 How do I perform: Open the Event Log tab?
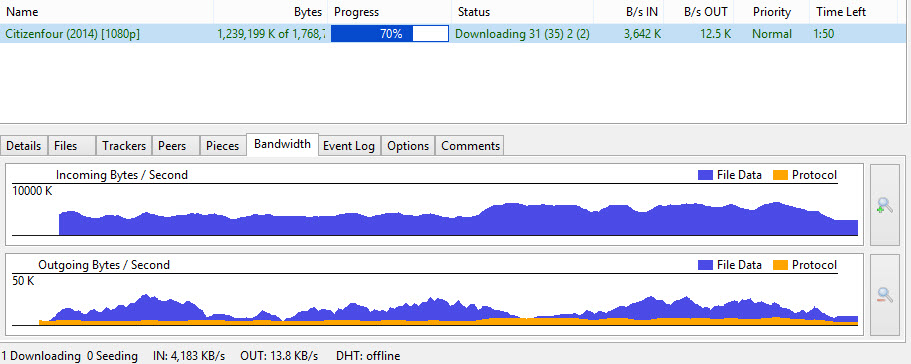[349, 146]
